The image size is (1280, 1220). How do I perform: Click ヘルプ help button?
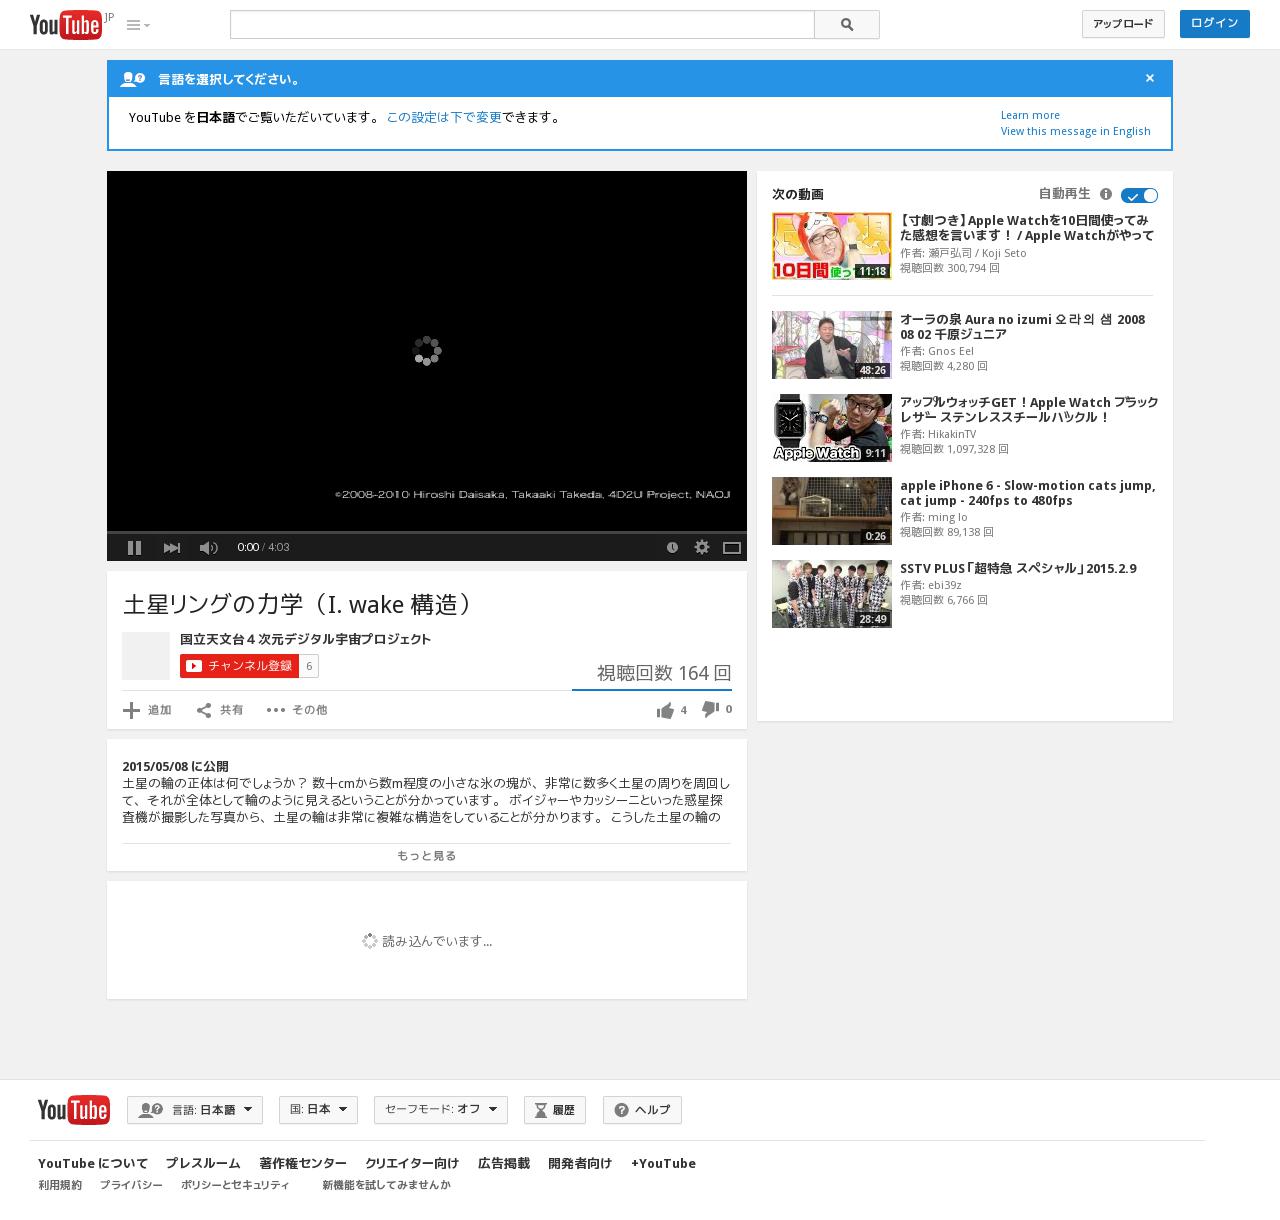642,1110
